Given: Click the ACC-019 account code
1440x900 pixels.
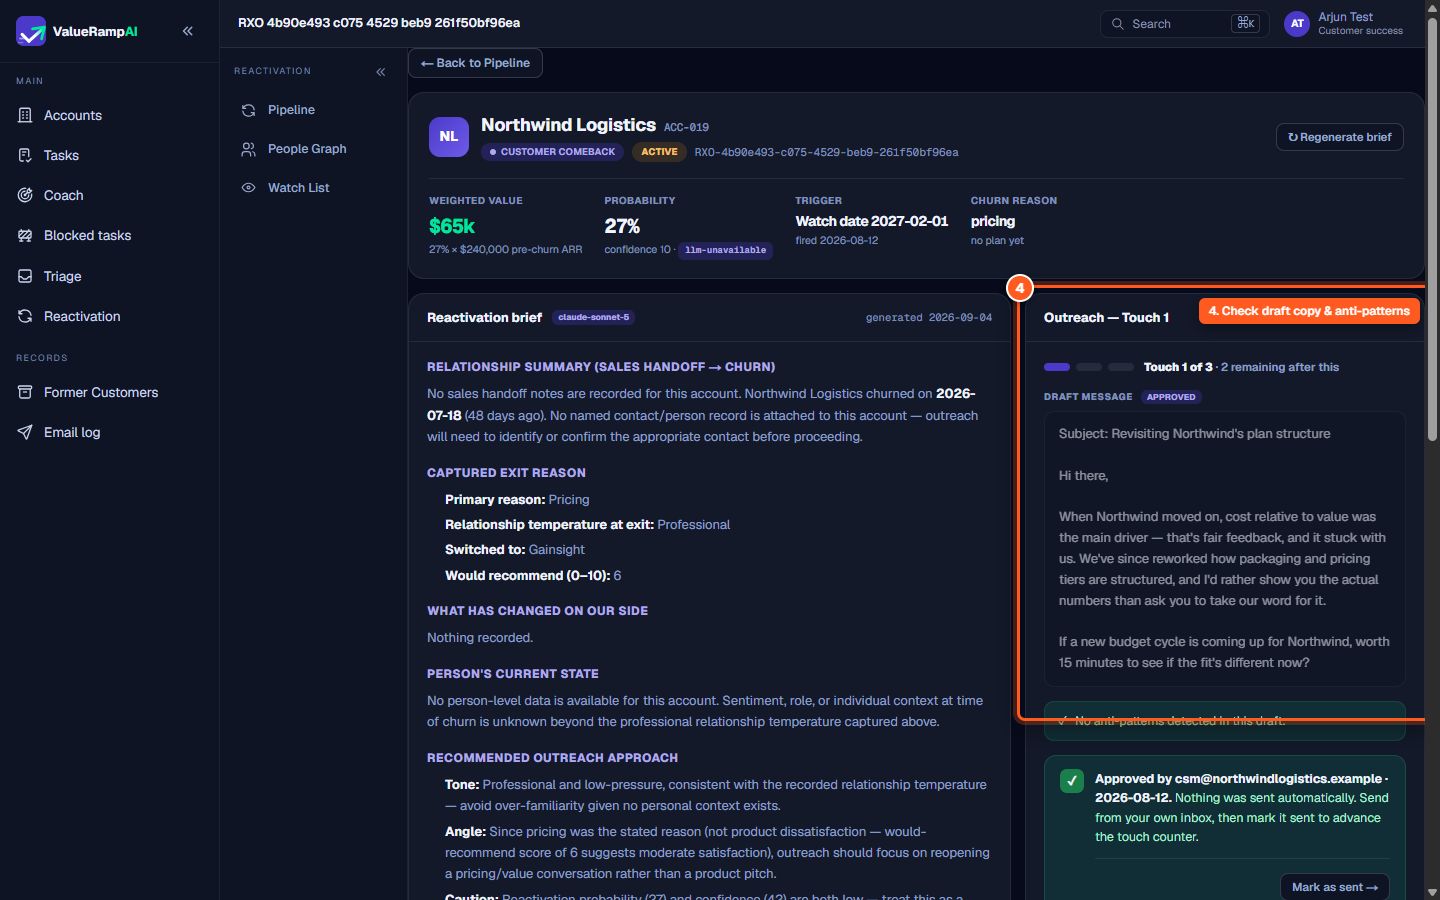Looking at the screenshot, I should click(x=686, y=128).
